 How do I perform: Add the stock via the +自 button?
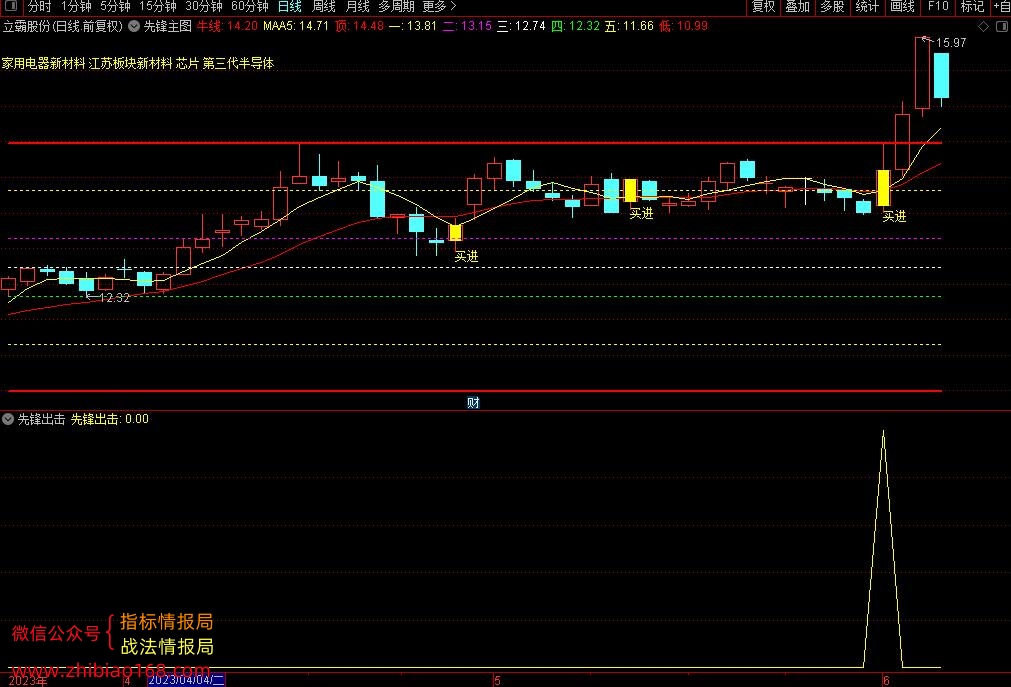coord(1001,6)
